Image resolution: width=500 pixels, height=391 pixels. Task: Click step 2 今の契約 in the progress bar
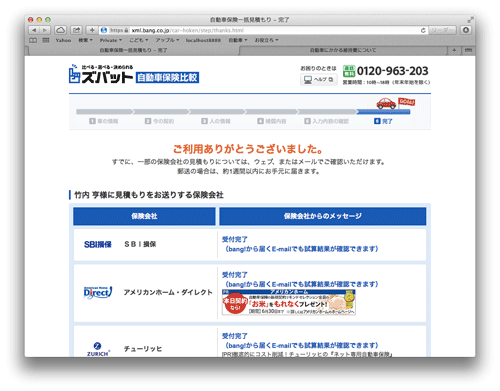point(159,121)
